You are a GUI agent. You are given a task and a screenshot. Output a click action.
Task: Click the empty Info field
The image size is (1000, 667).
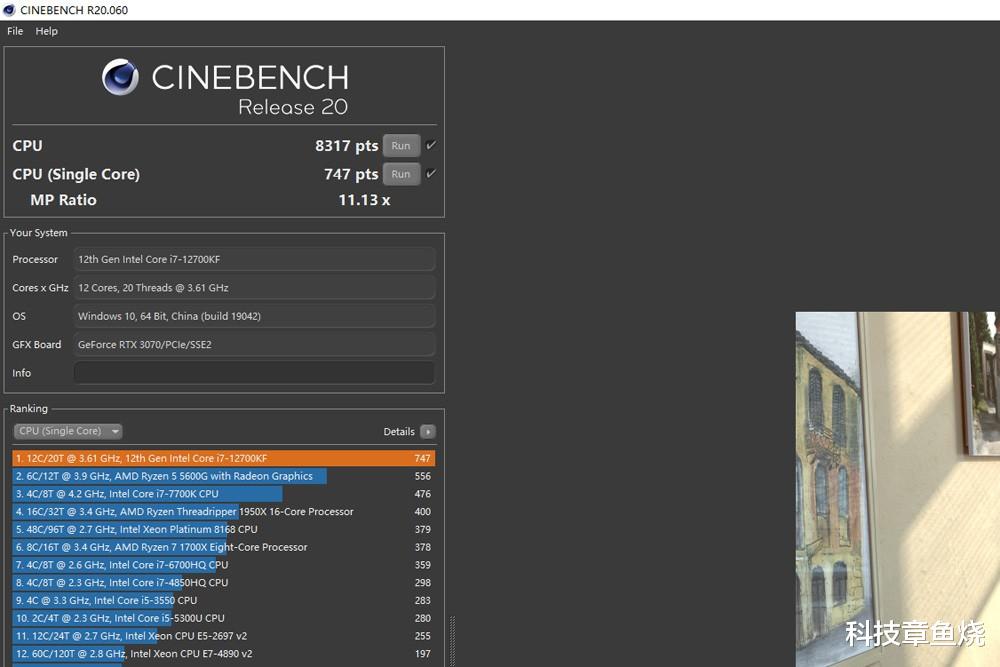(254, 373)
